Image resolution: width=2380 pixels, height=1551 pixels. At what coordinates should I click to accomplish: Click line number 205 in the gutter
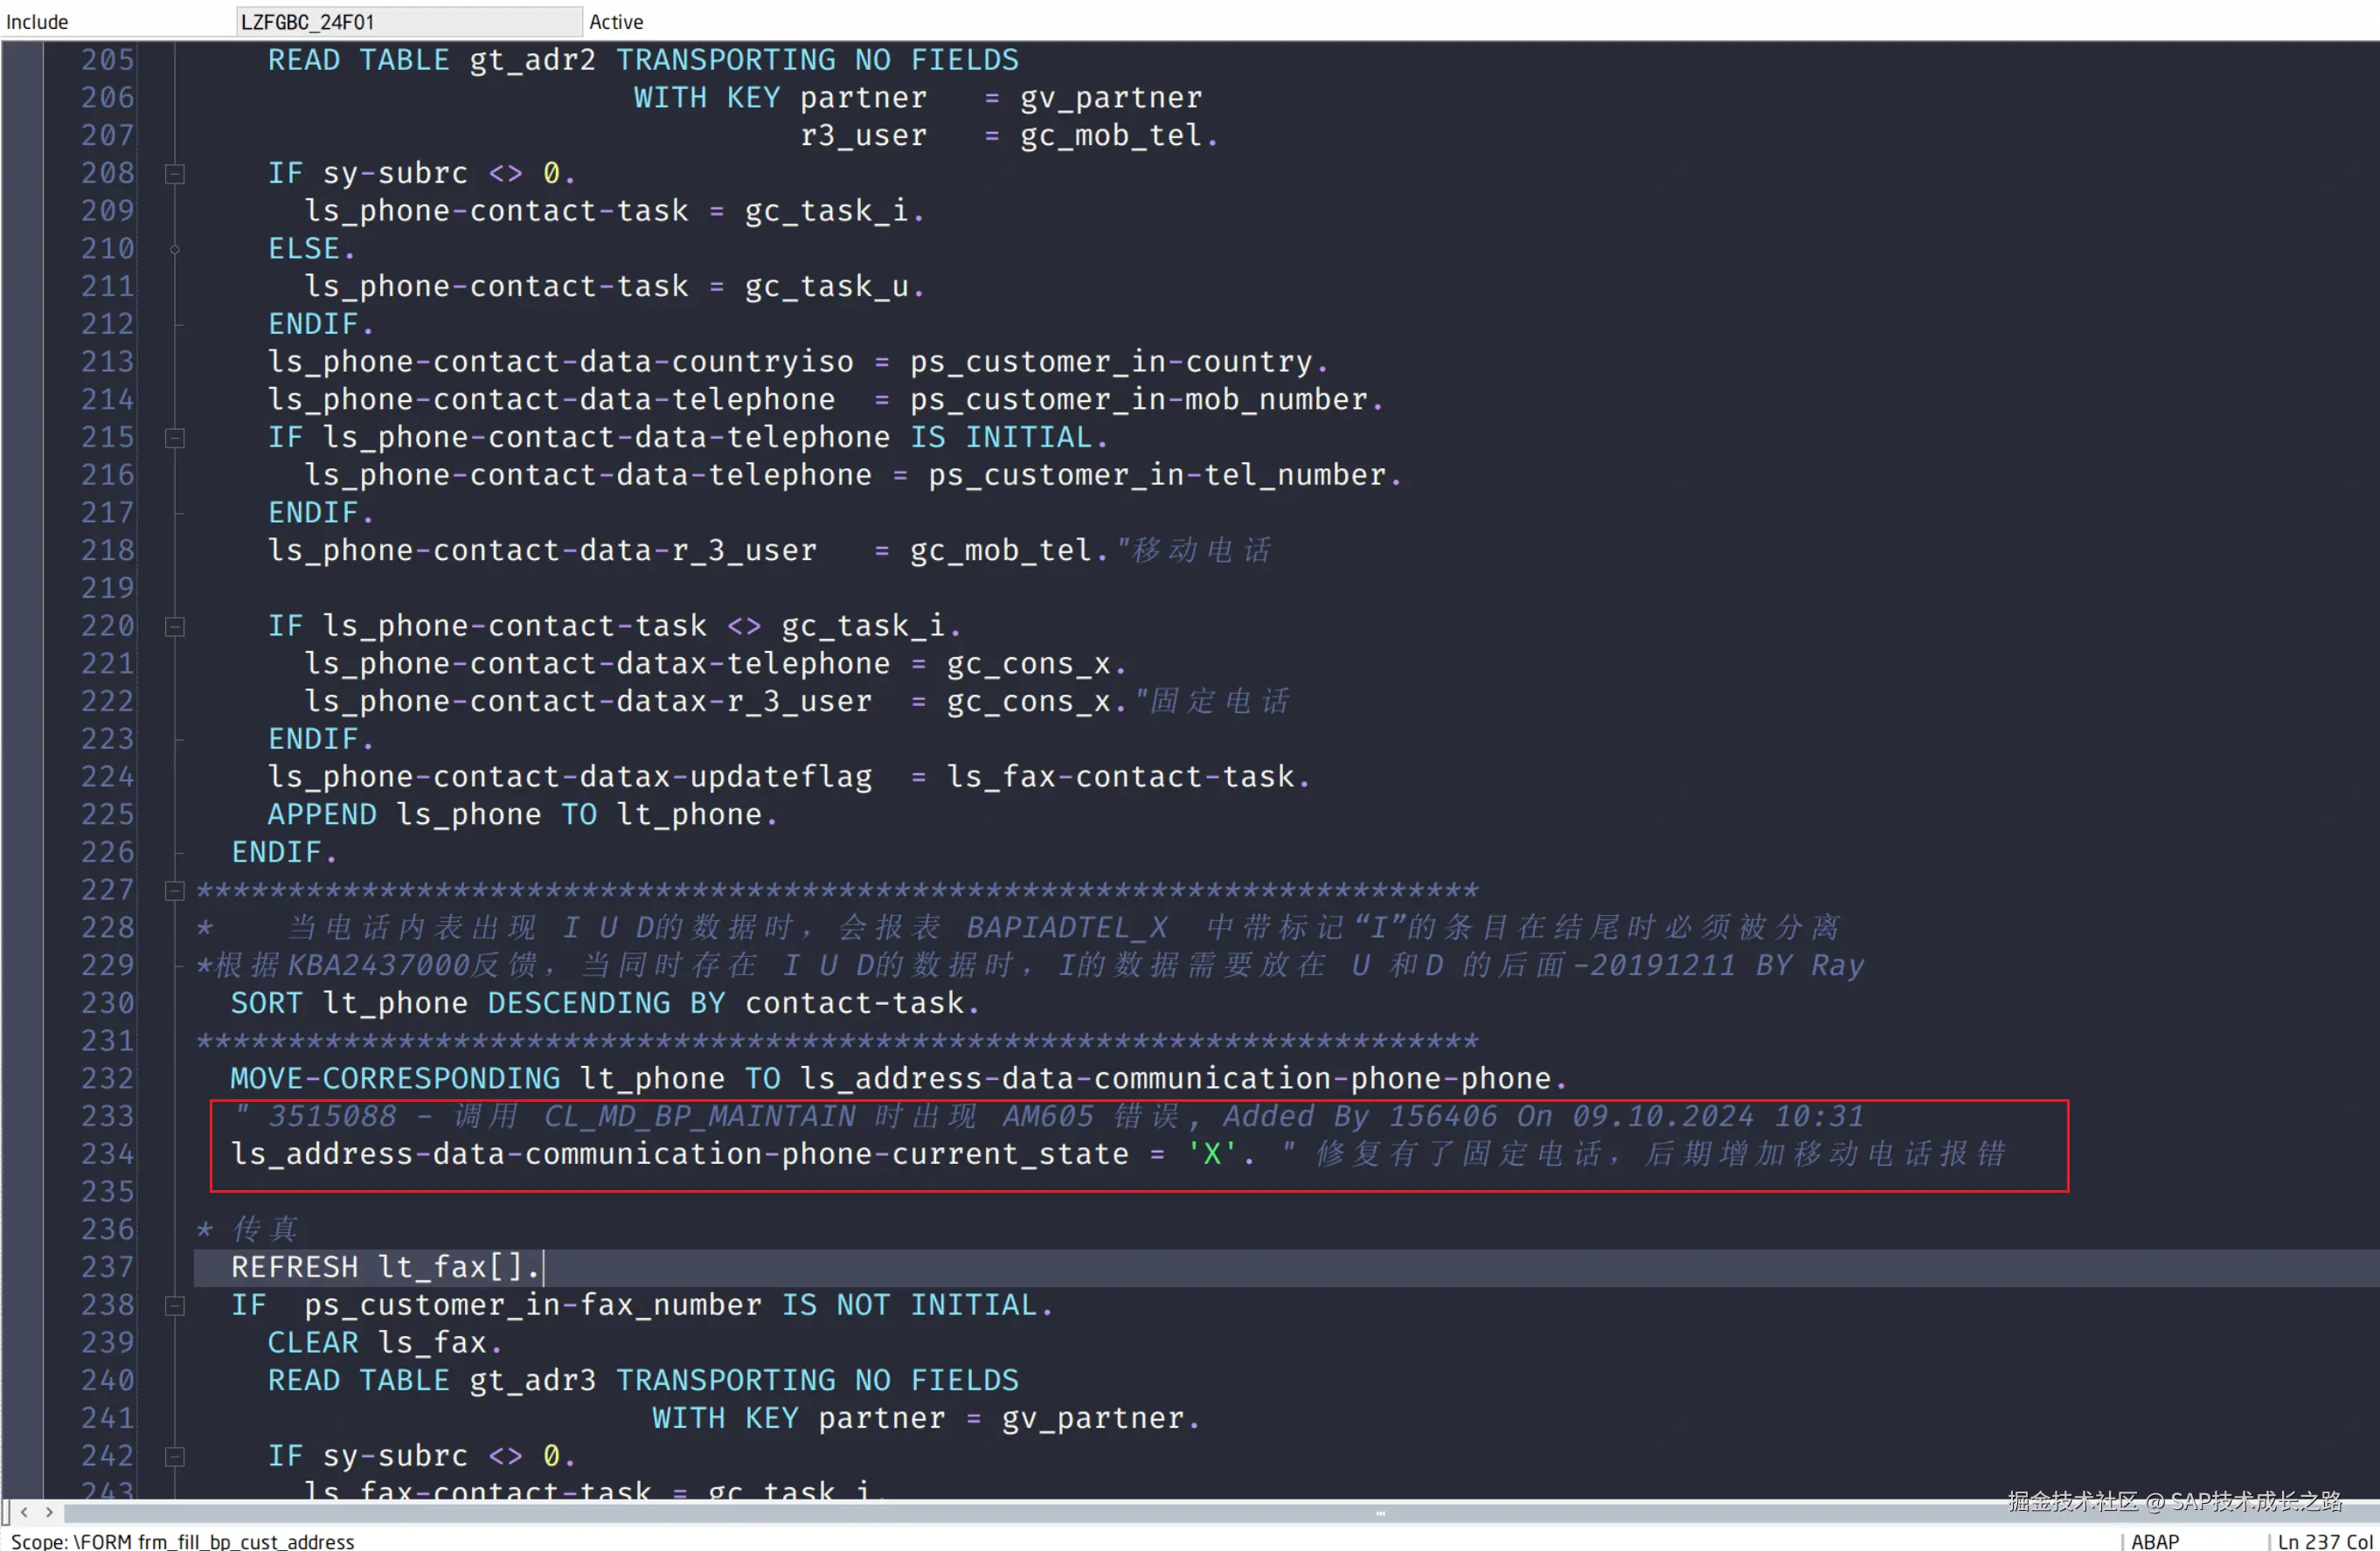pyautogui.click(x=107, y=60)
